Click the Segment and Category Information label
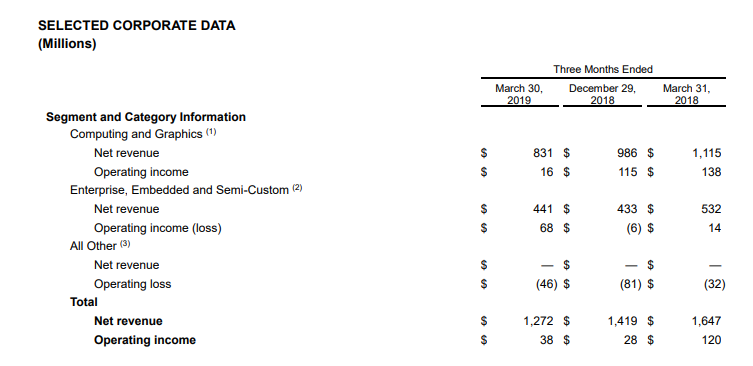 pyautogui.click(x=146, y=117)
